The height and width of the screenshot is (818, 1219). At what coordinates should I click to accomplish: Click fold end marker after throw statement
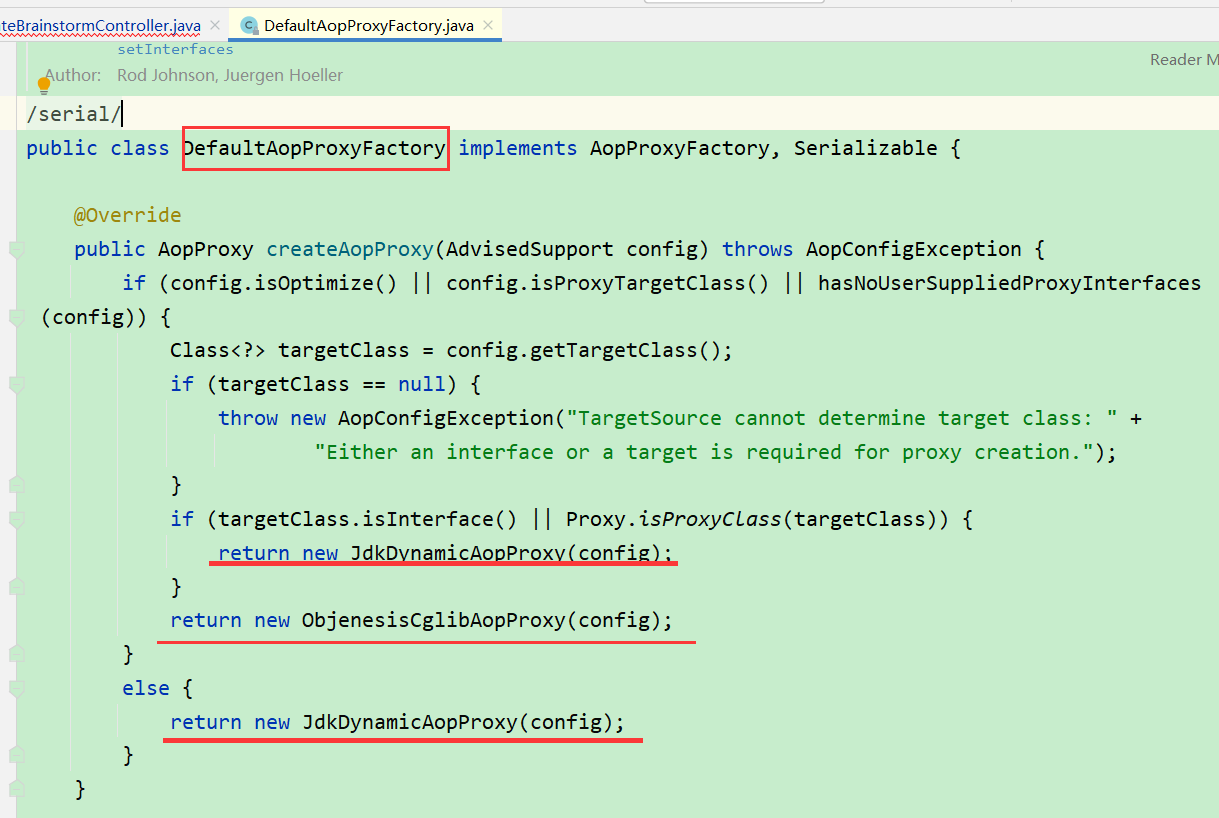[16, 485]
